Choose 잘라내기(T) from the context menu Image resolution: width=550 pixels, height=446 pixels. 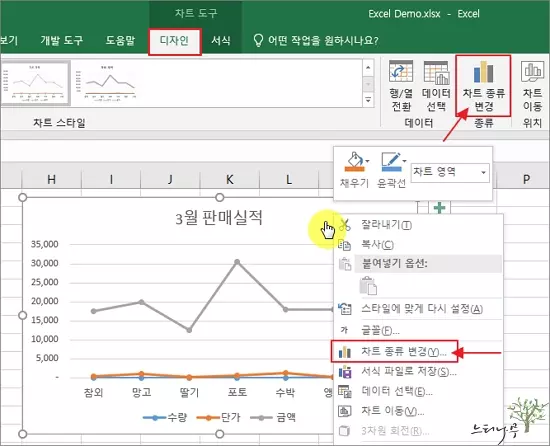417,224
